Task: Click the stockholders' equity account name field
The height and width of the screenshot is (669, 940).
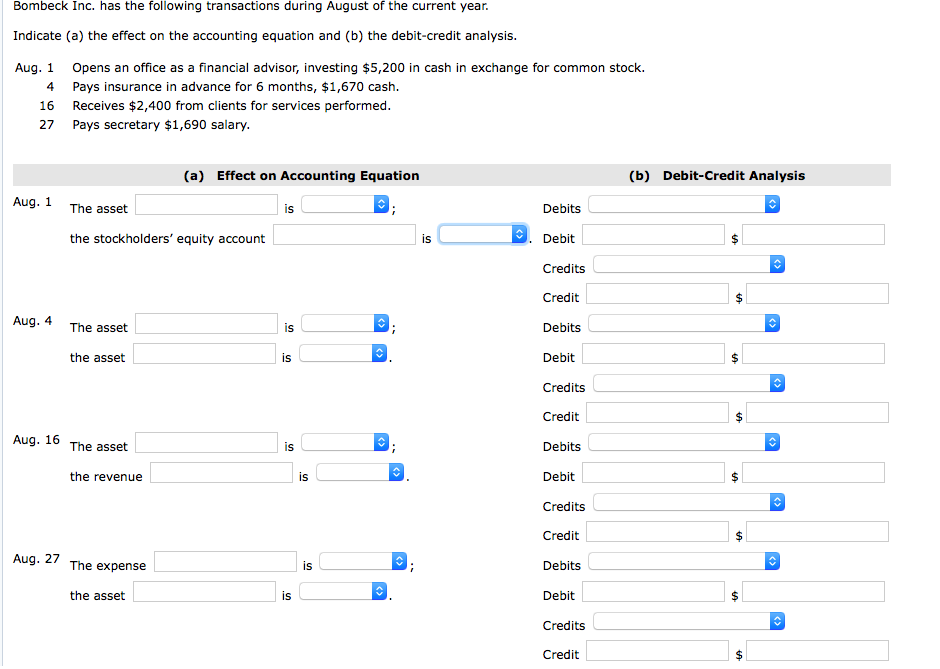Action: [344, 235]
